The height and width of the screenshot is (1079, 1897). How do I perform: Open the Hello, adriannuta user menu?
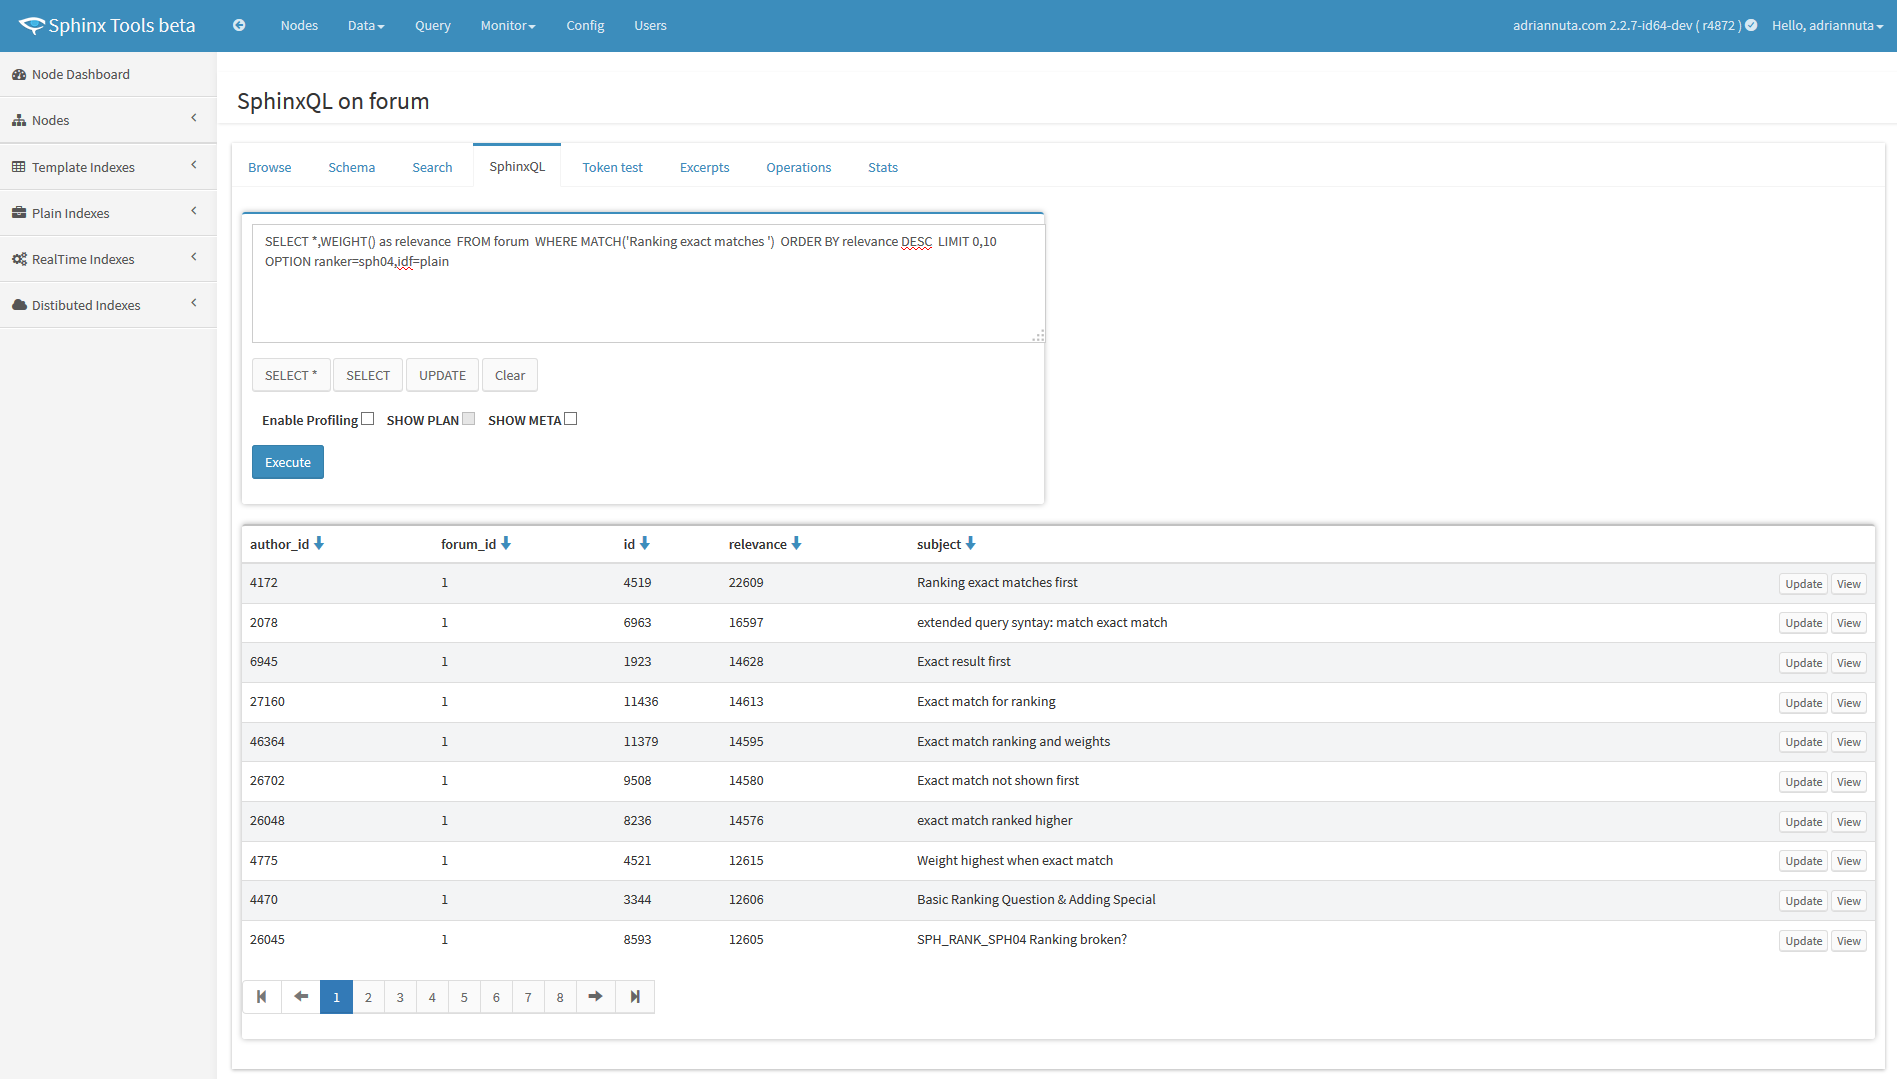point(1827,25)
